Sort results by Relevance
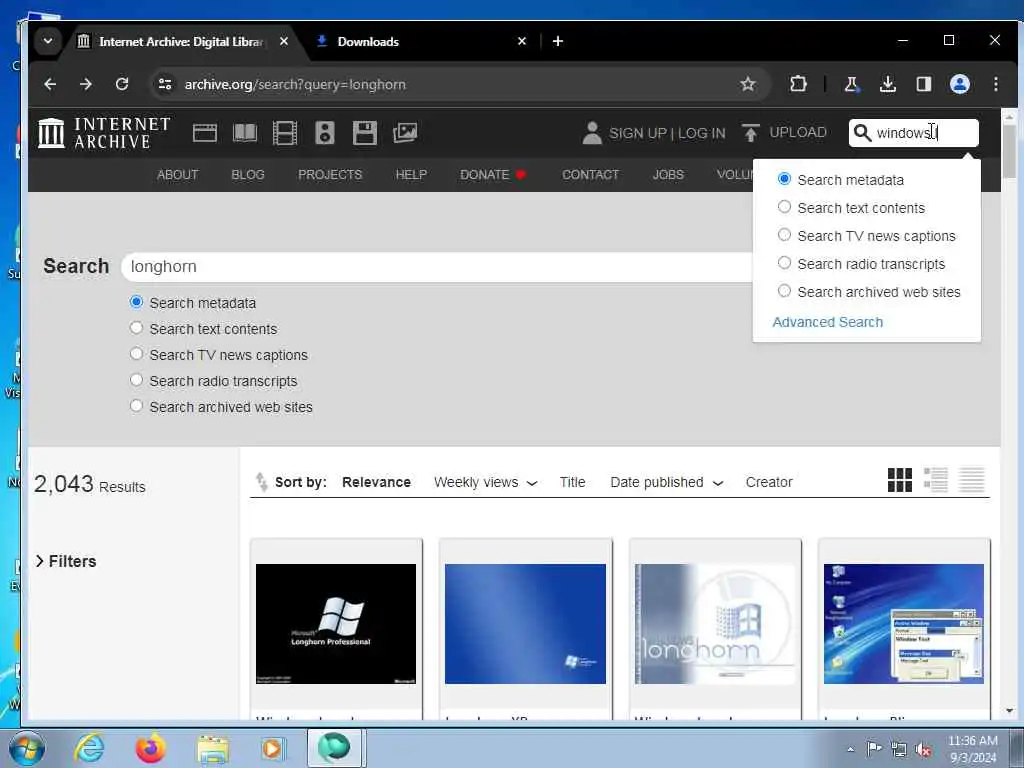1024x768 pixels. (376, 482)
